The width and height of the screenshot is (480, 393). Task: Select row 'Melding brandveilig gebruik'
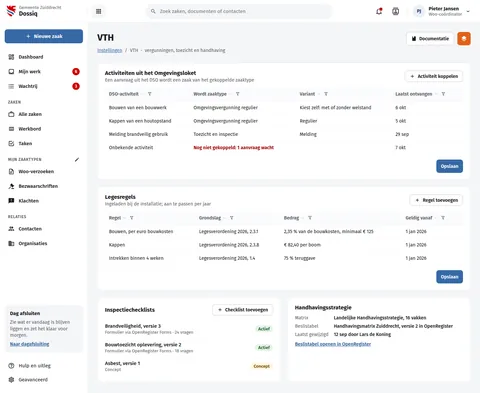283,134
